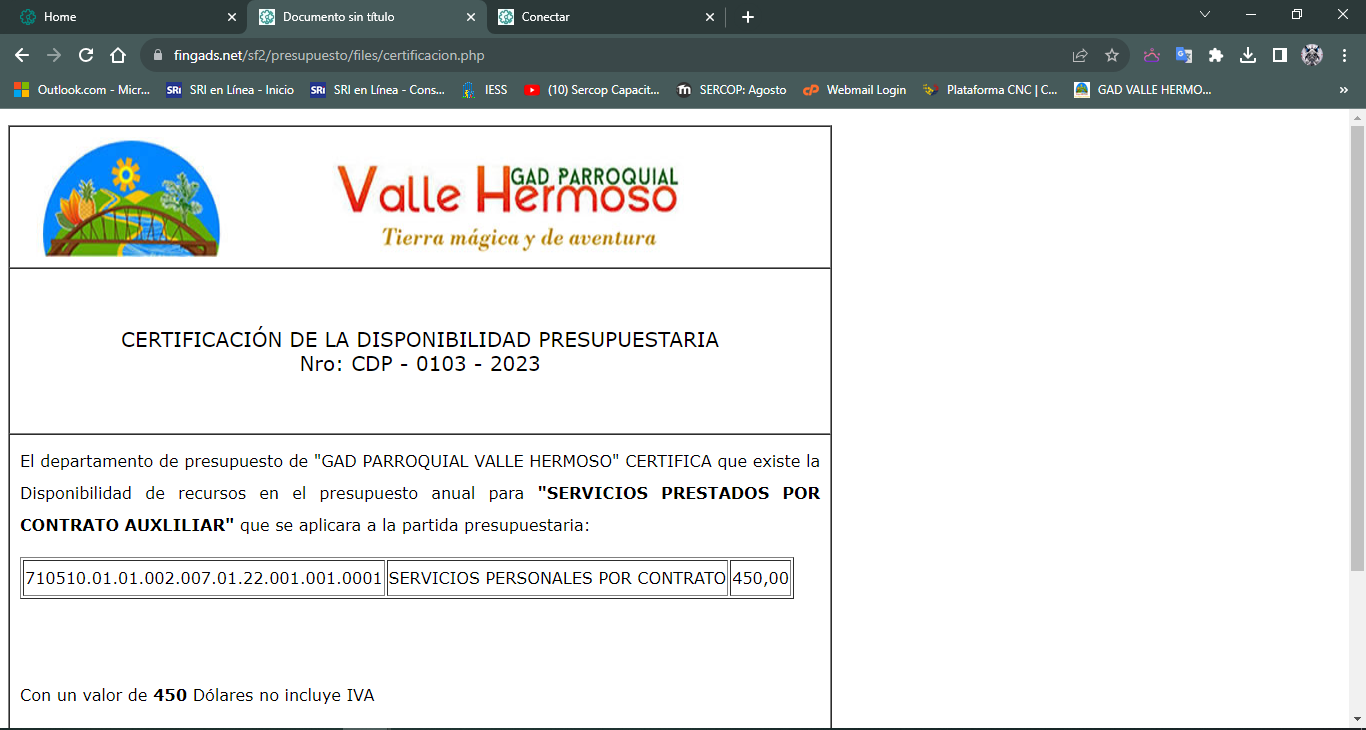The height and width of the screenshot is (730, 1366).
Task: Open the weather cloud extension
Action: pos(1152,56)
